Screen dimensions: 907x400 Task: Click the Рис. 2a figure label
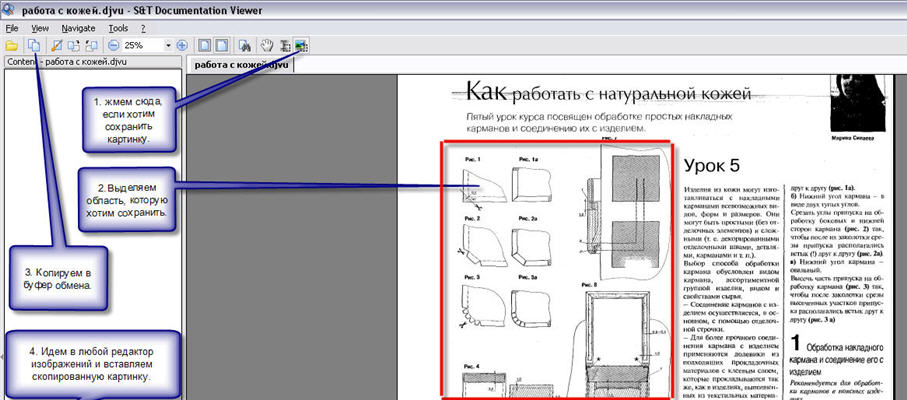point(528,218)
